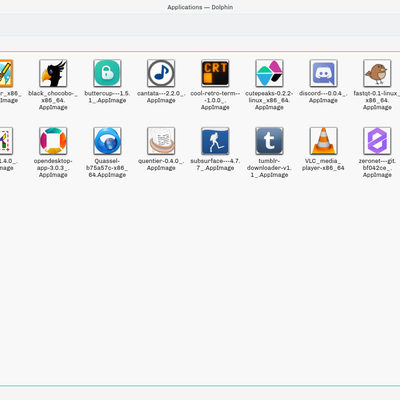Click the quentier-0.4.0_.AppImage file name
This screenshot has height=400, width=400.
(x=161, y=164)
